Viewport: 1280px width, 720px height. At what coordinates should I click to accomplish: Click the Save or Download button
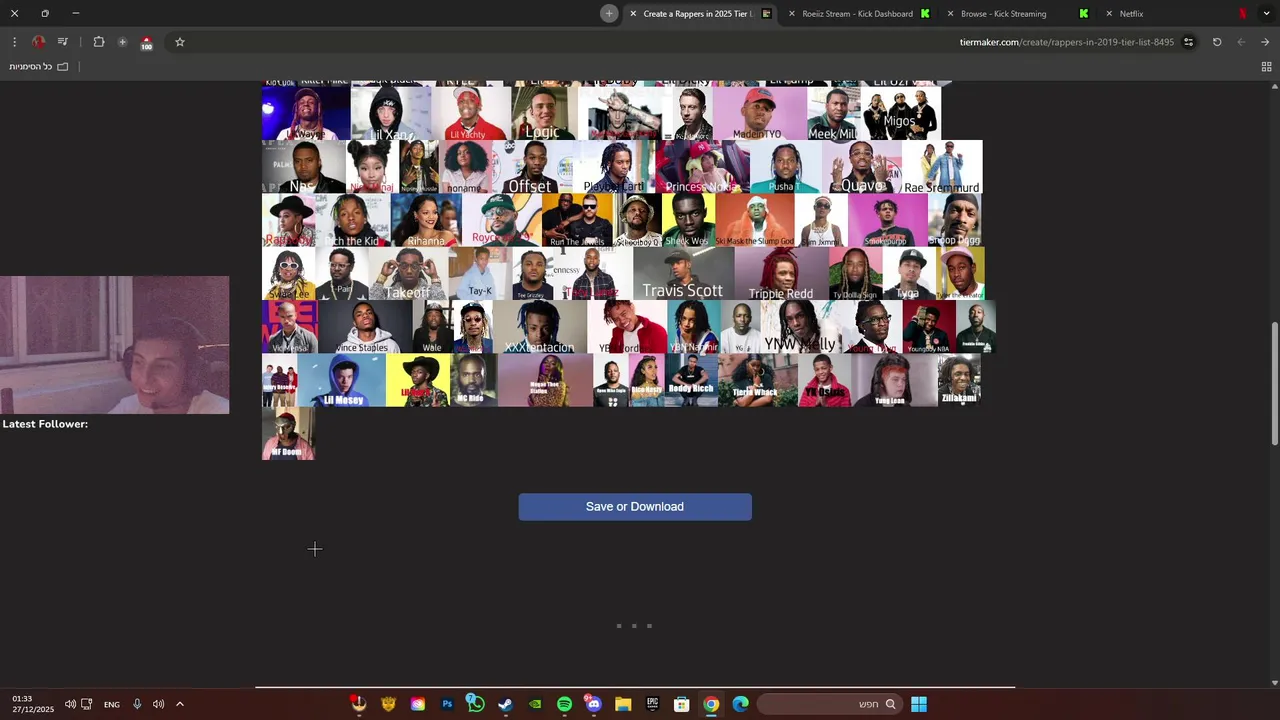pyautogui.click(x=635, y=507)
